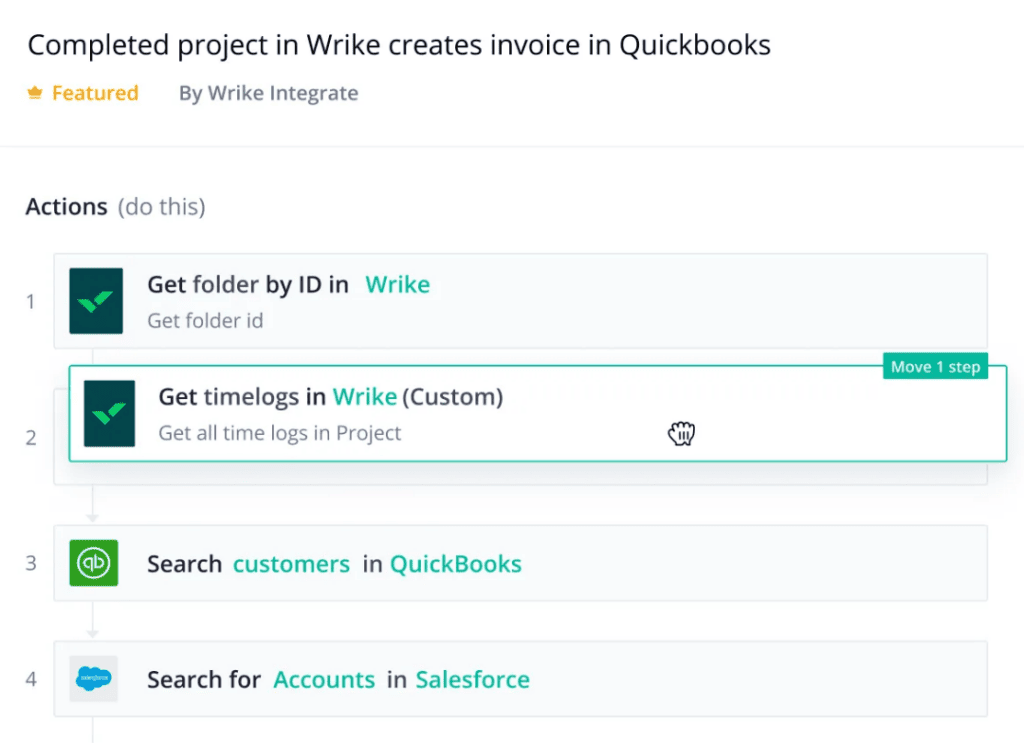Select the Get timelogs in Wrike step card
The width and height of the screenshot is (1024, 743).
(x=537, y=413)
